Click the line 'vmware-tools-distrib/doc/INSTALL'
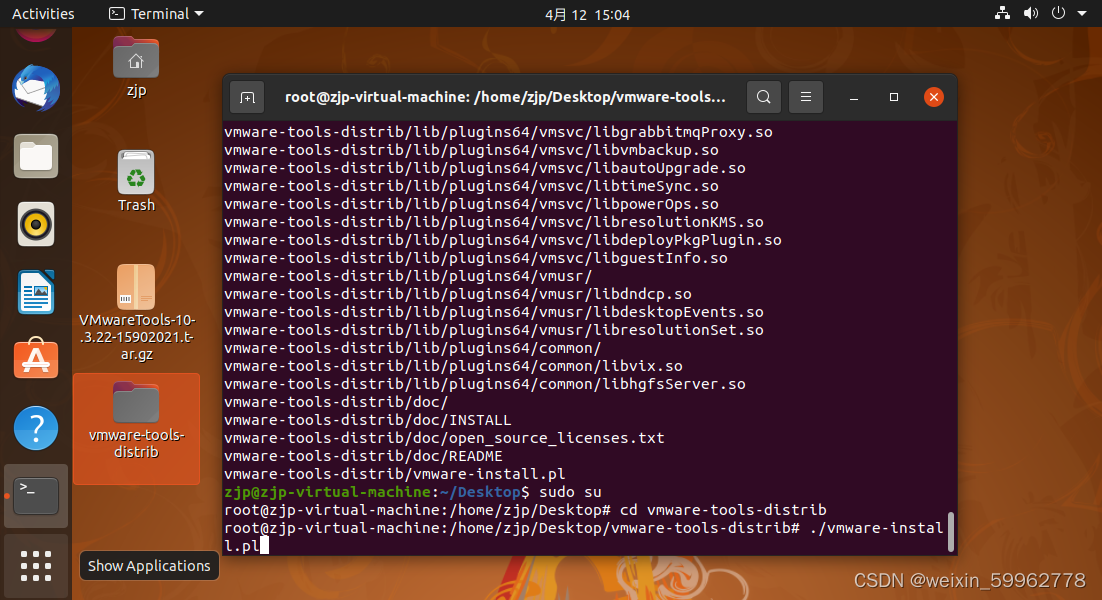The height and width of the screenshot is (600, 1102). click(368, 420)
